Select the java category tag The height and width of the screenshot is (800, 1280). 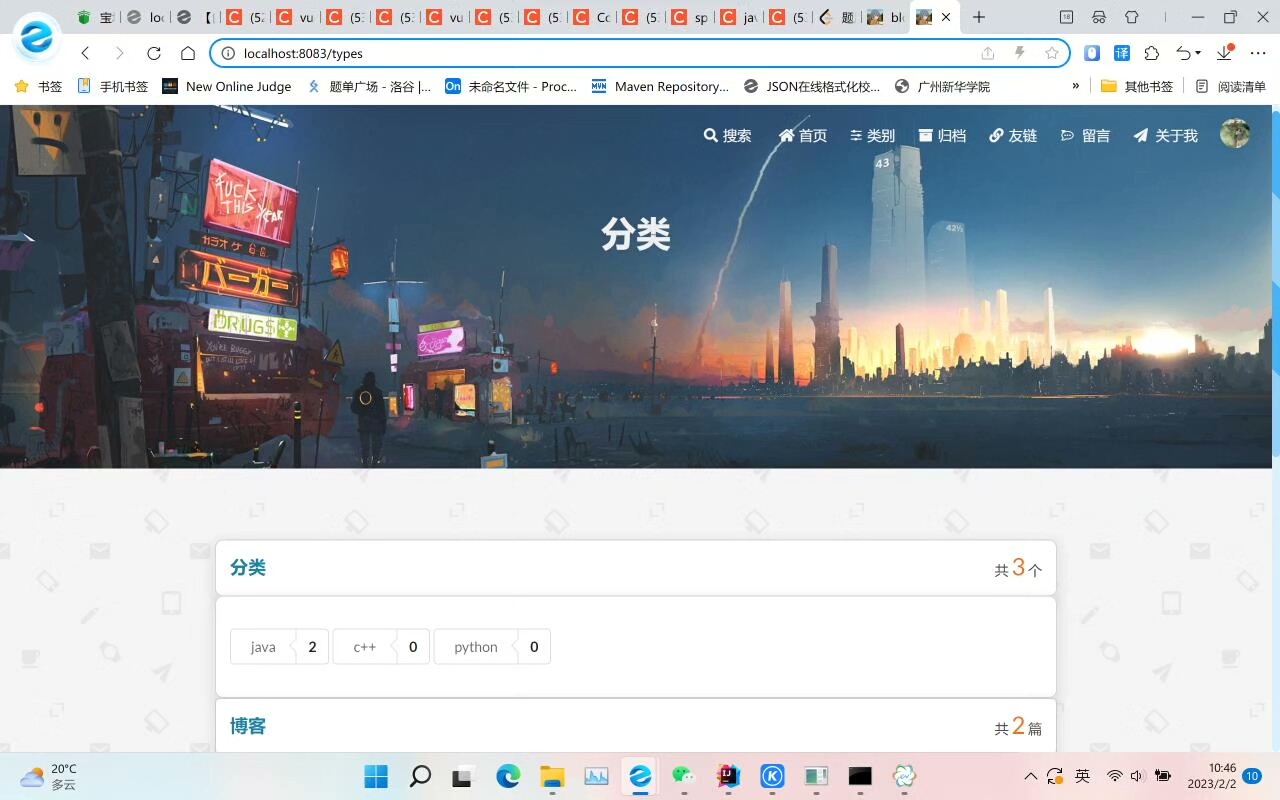(x=279, y=647)
